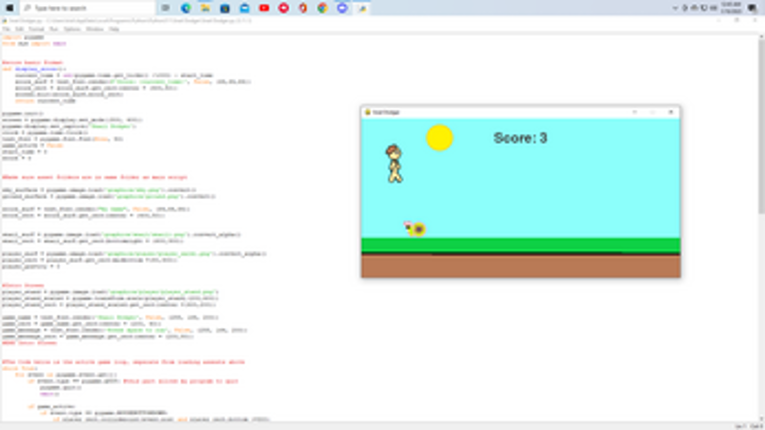Screen dimensions: 765x430
Task: Click the pygame icon in game title bar
Action: (367, 112)
